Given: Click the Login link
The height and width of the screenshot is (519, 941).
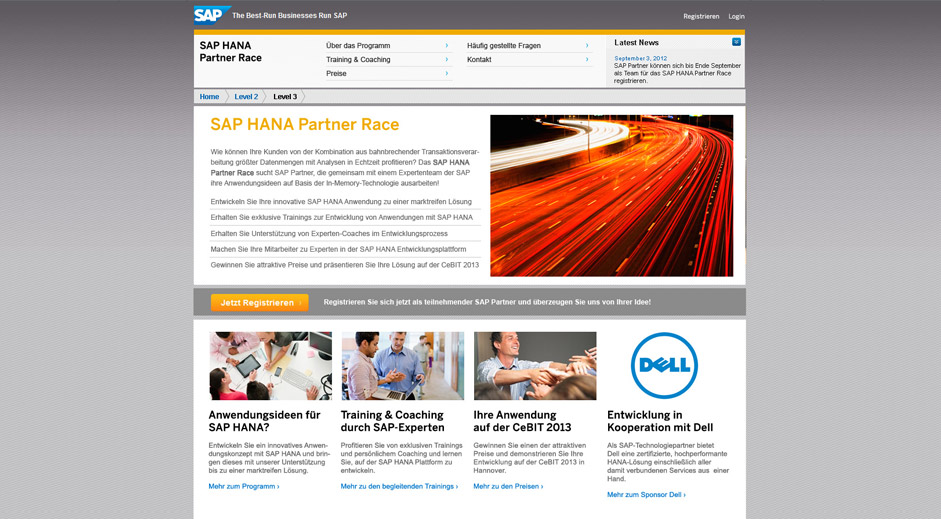Looking at the screenshot, I should 736,17.
